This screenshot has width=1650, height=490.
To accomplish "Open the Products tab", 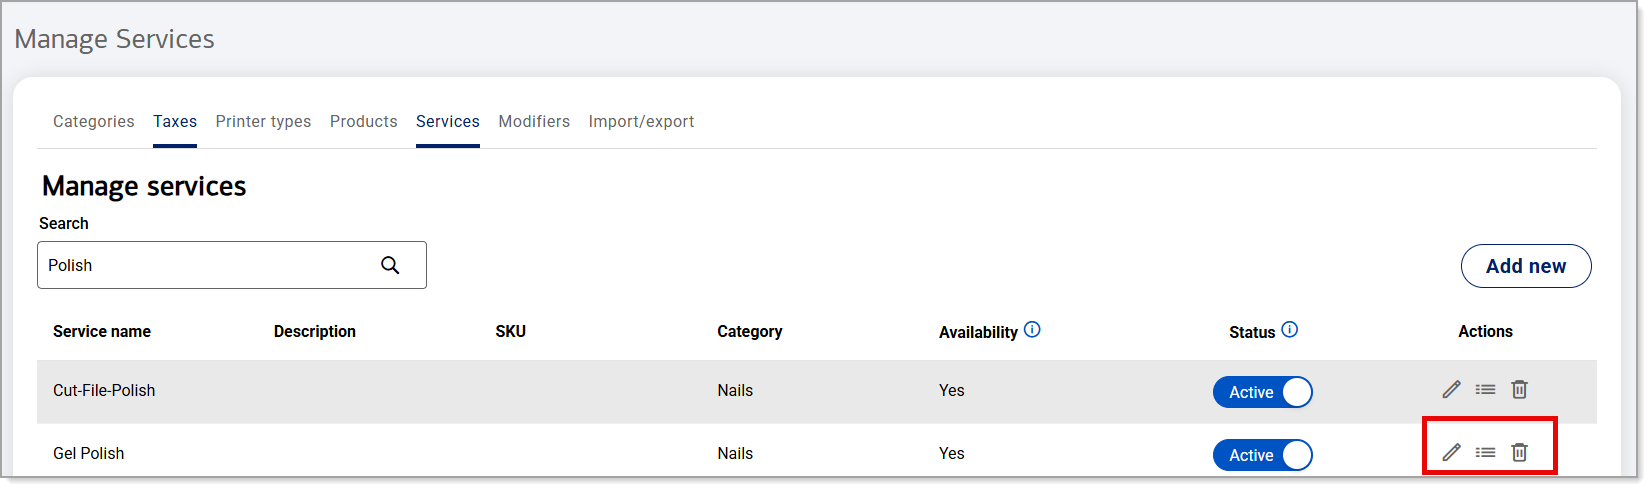I will 364,121.
